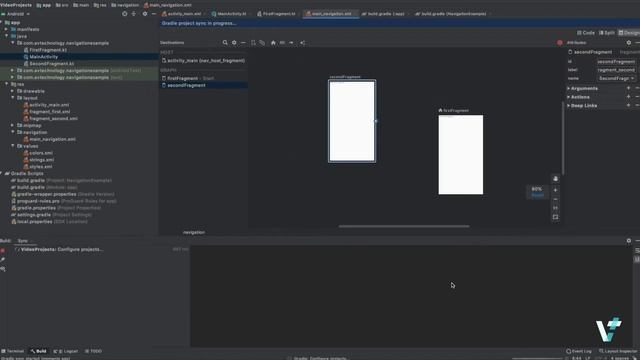Click project panel scroll-from-source target icon
640x360 pixels.
124,14
